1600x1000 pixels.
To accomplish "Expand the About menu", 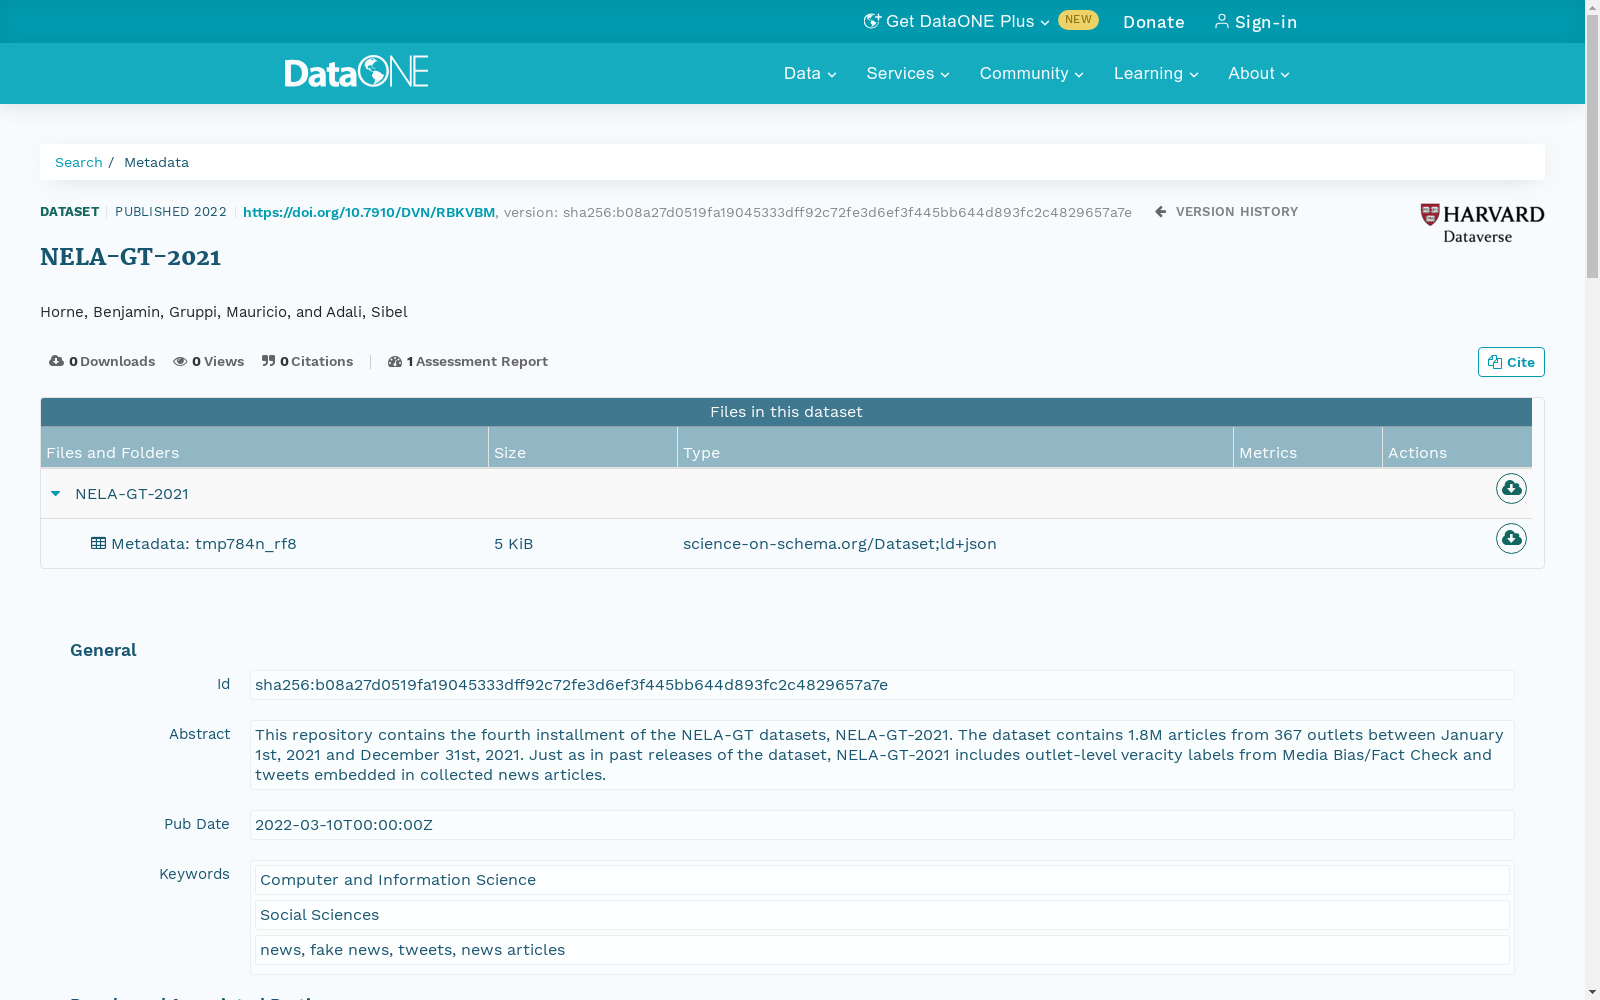I will point(1257,73).
